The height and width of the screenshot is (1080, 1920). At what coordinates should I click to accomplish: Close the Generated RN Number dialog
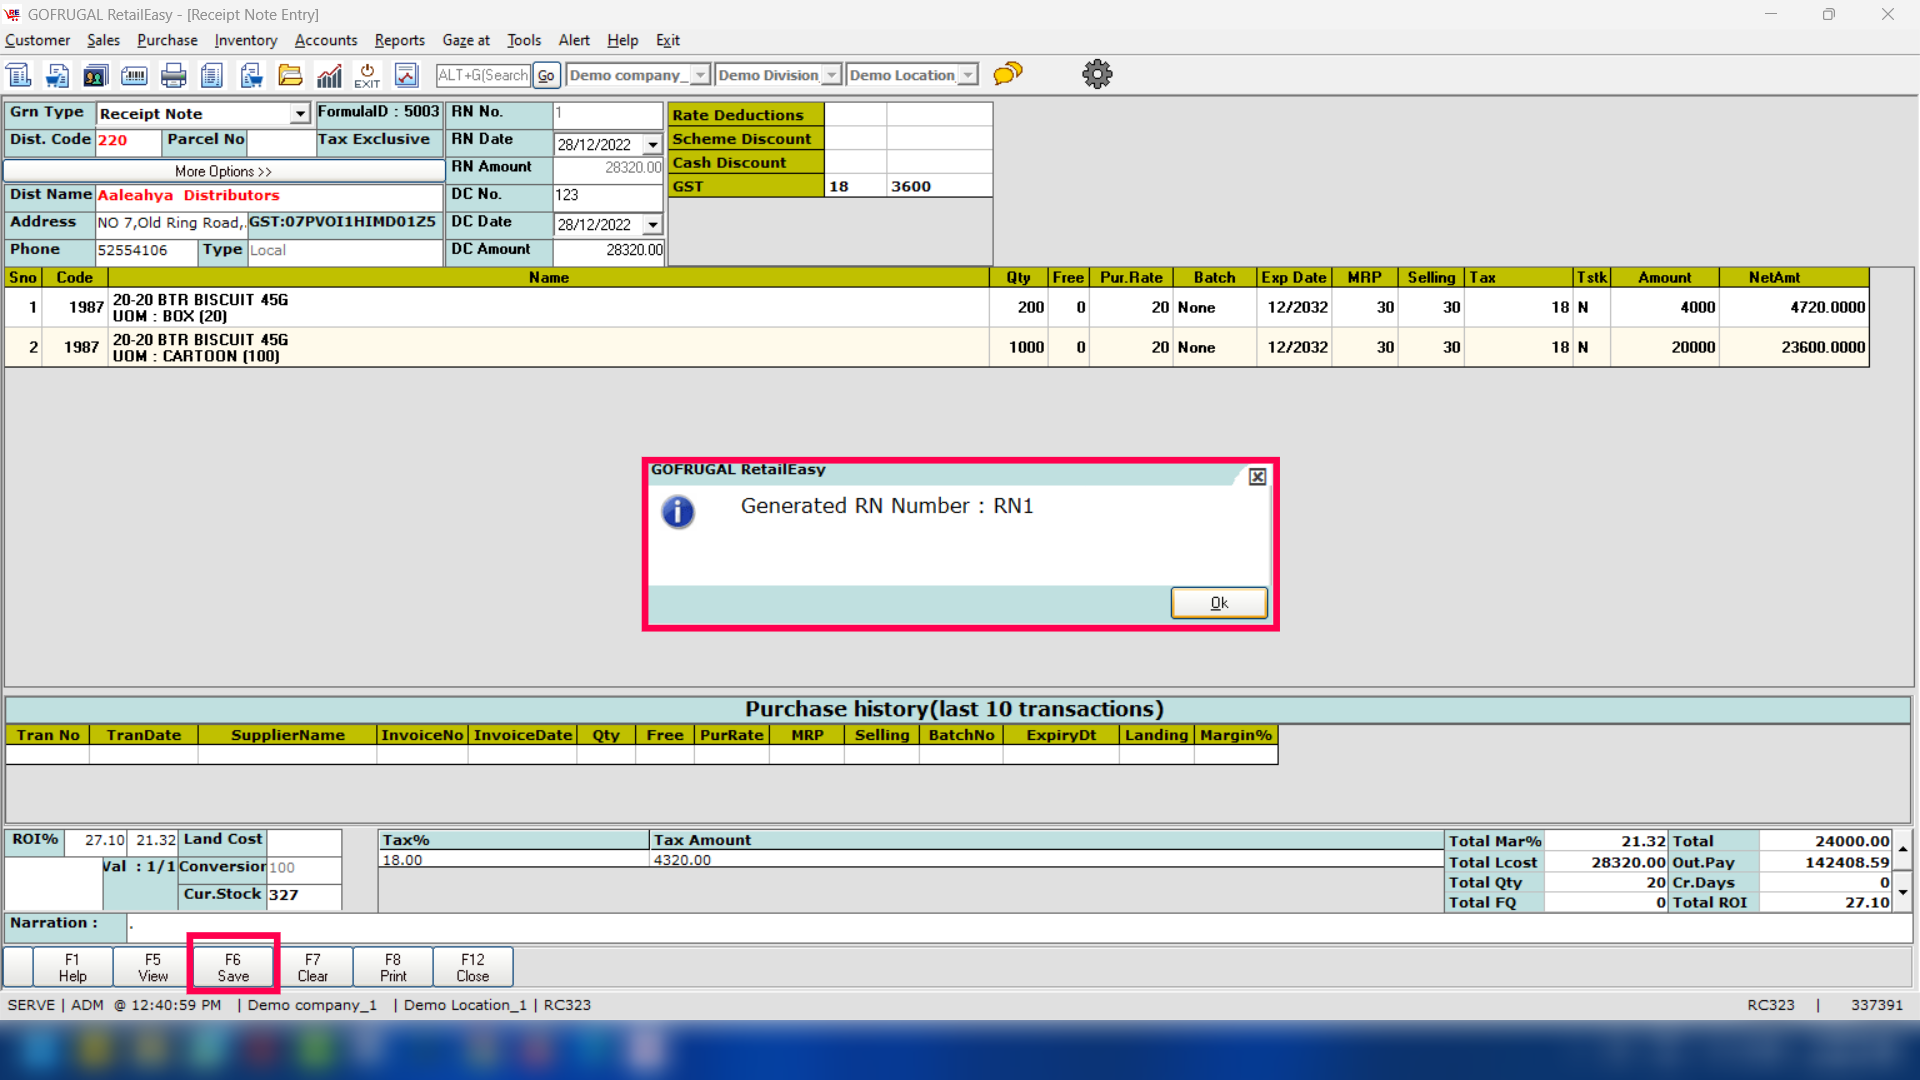(x=1257, y=477)
